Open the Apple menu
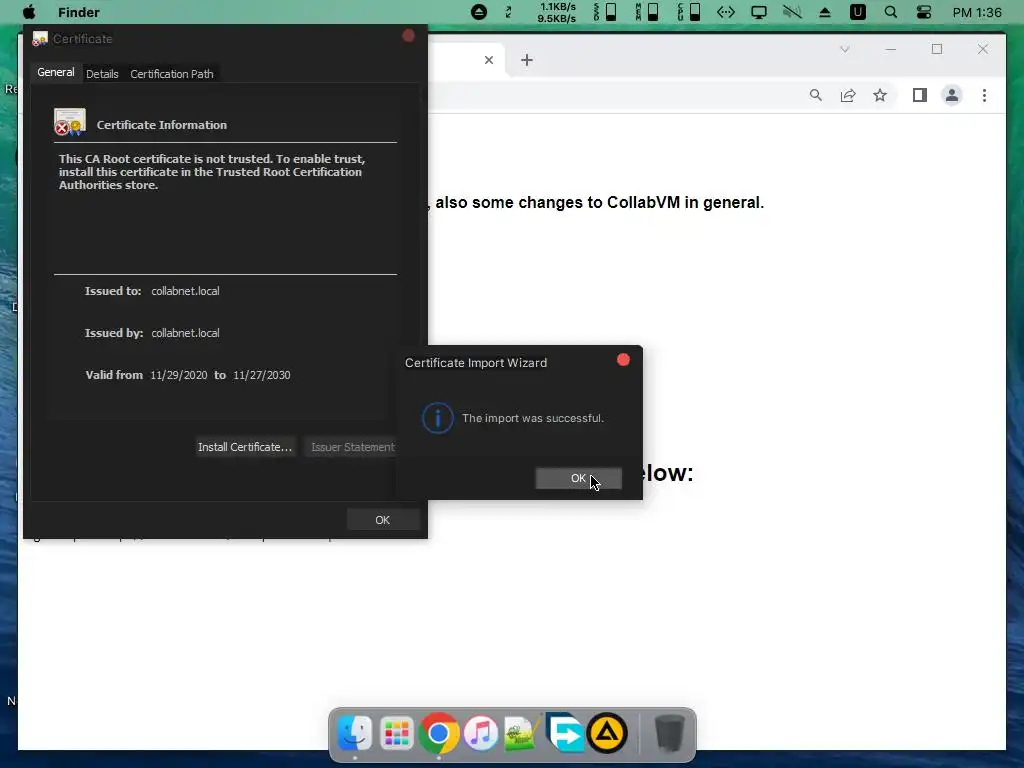 pyautogui.click(x=29, y=12)
